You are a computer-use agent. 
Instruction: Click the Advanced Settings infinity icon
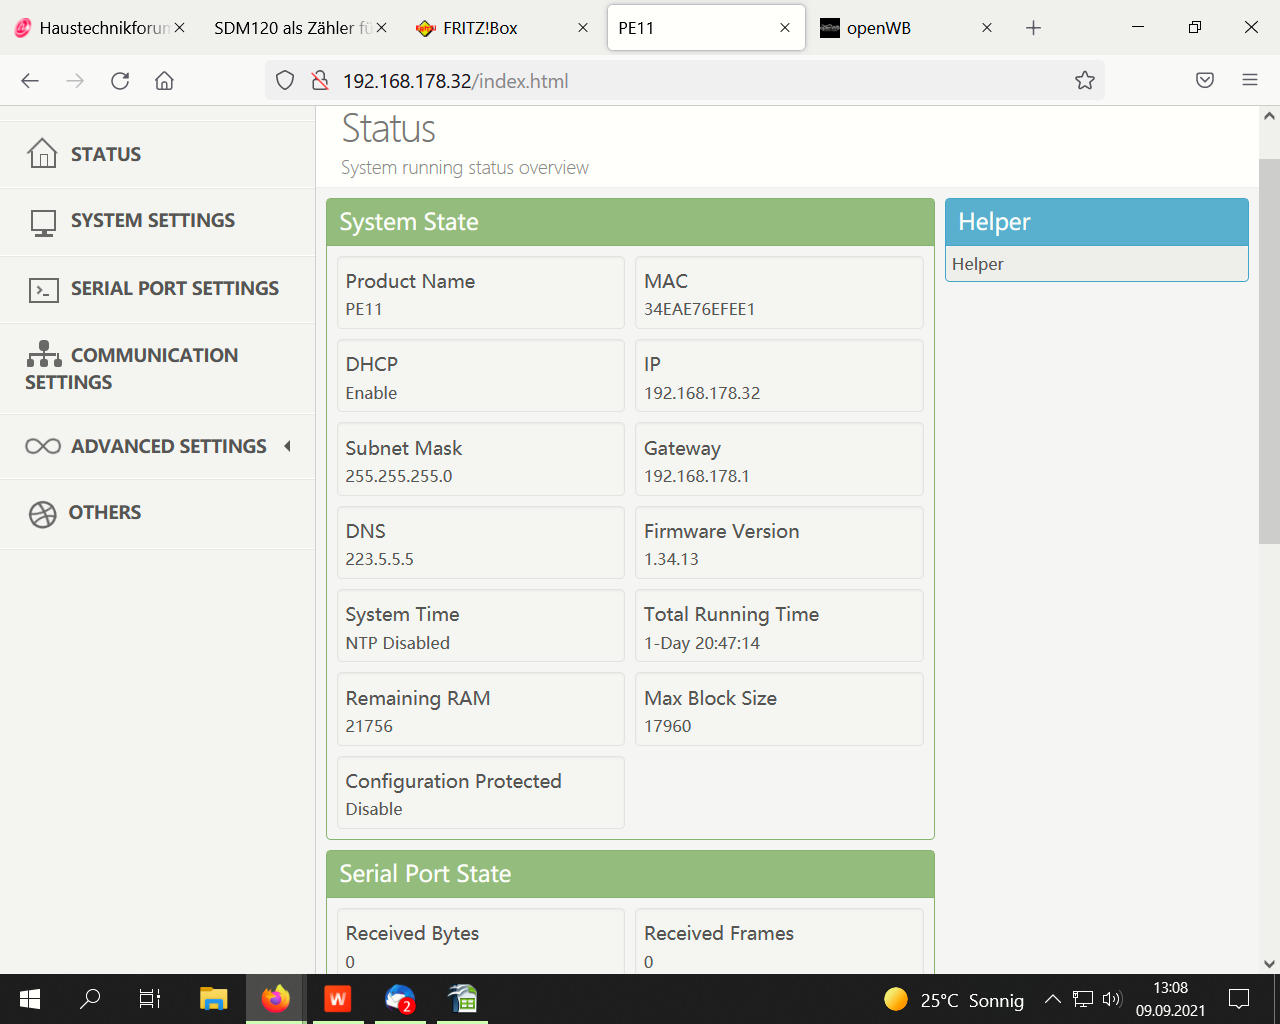click(x=43, y=446)
